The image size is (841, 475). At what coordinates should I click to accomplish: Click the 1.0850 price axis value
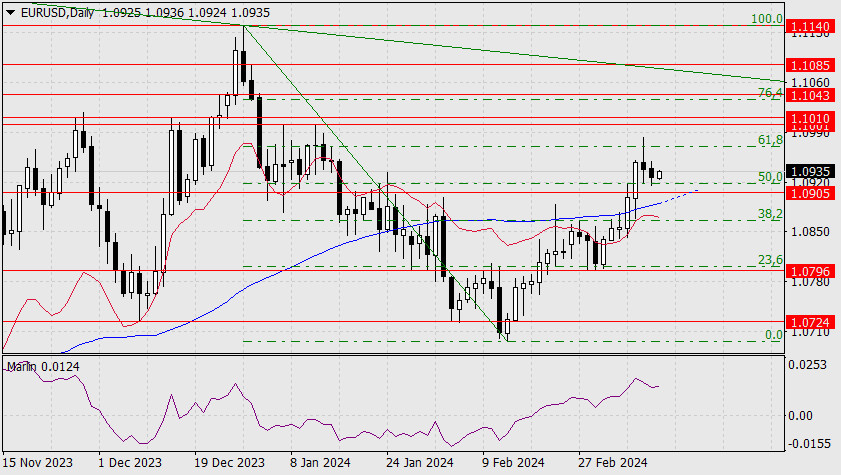click(810, 232)
